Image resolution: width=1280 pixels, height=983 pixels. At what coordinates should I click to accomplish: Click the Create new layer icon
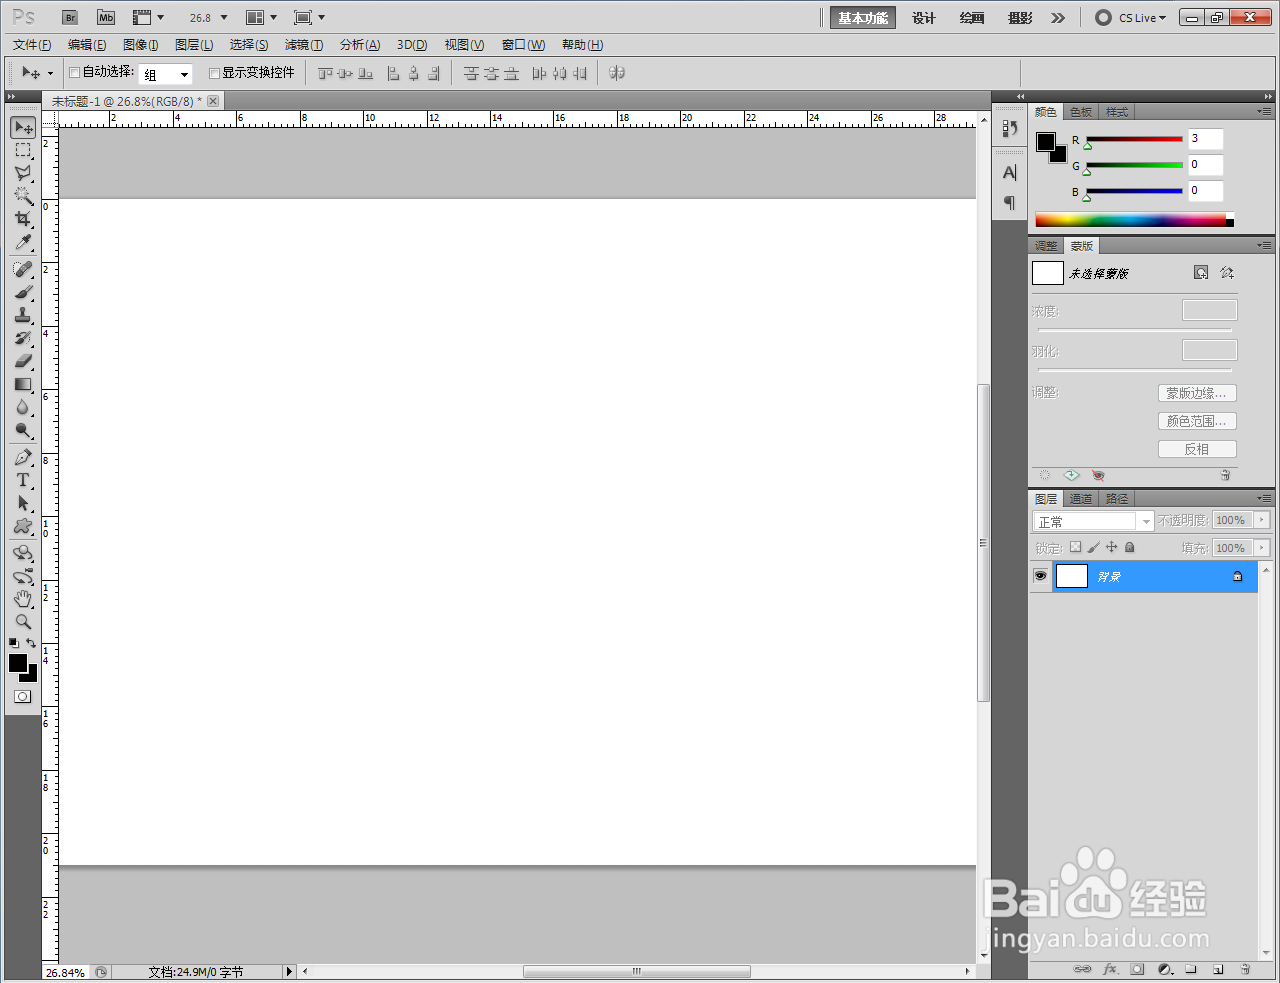point(1218,969)
